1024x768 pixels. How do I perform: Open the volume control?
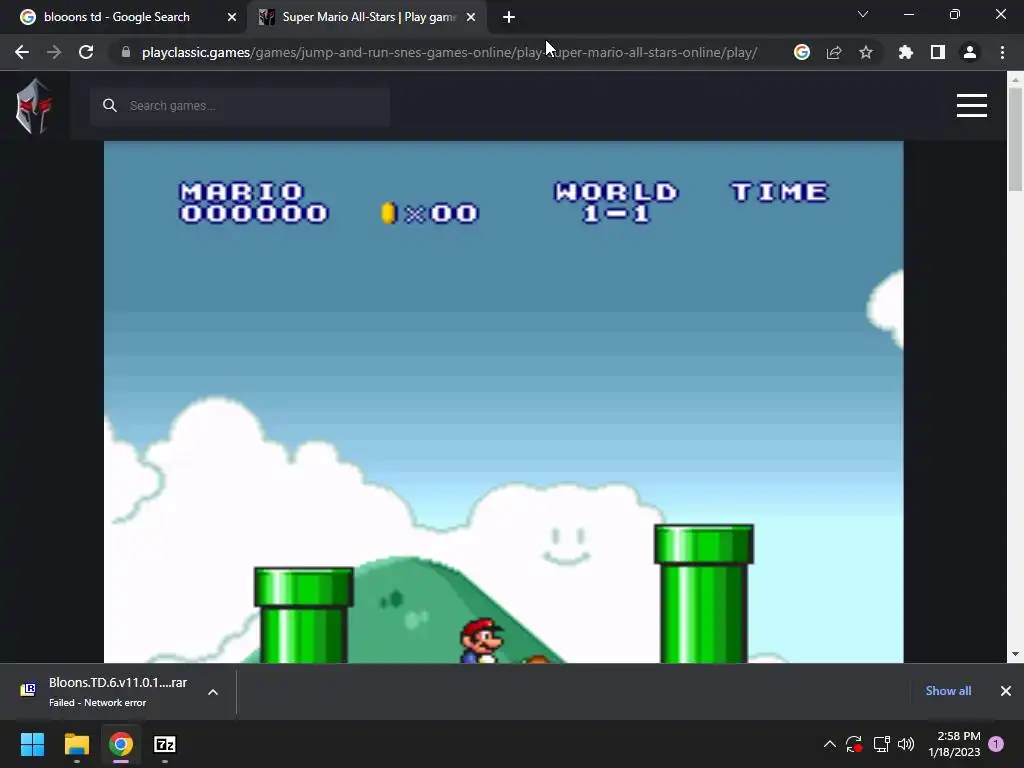(906, 744)
